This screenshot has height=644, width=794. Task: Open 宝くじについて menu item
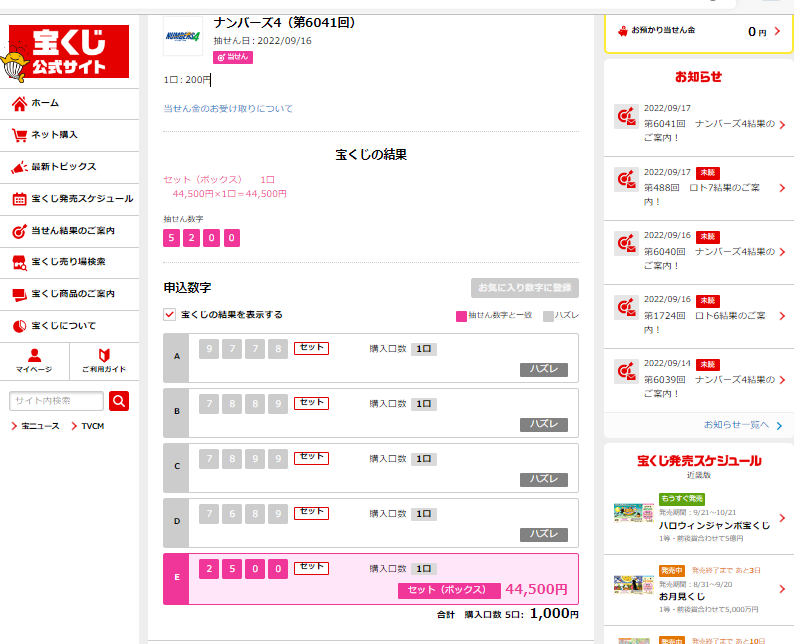[x=69, y=327]
